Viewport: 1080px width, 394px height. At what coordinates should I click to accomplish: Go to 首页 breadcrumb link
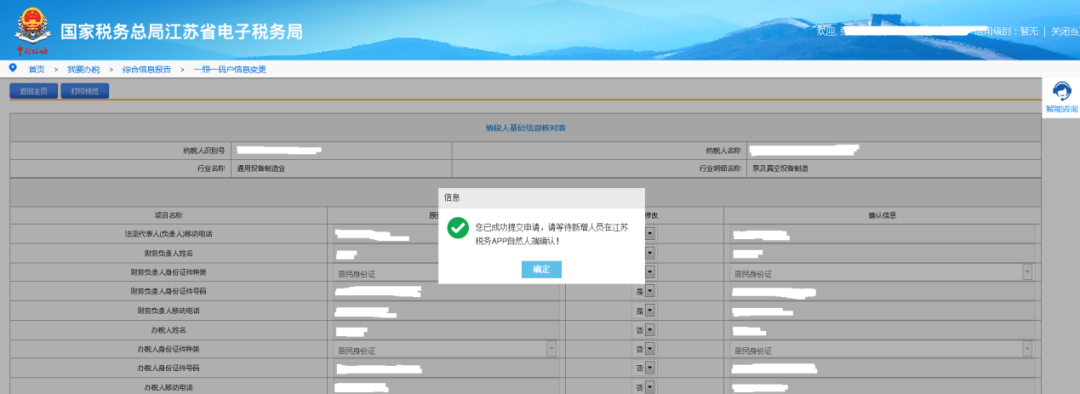(x=36, y=70)
